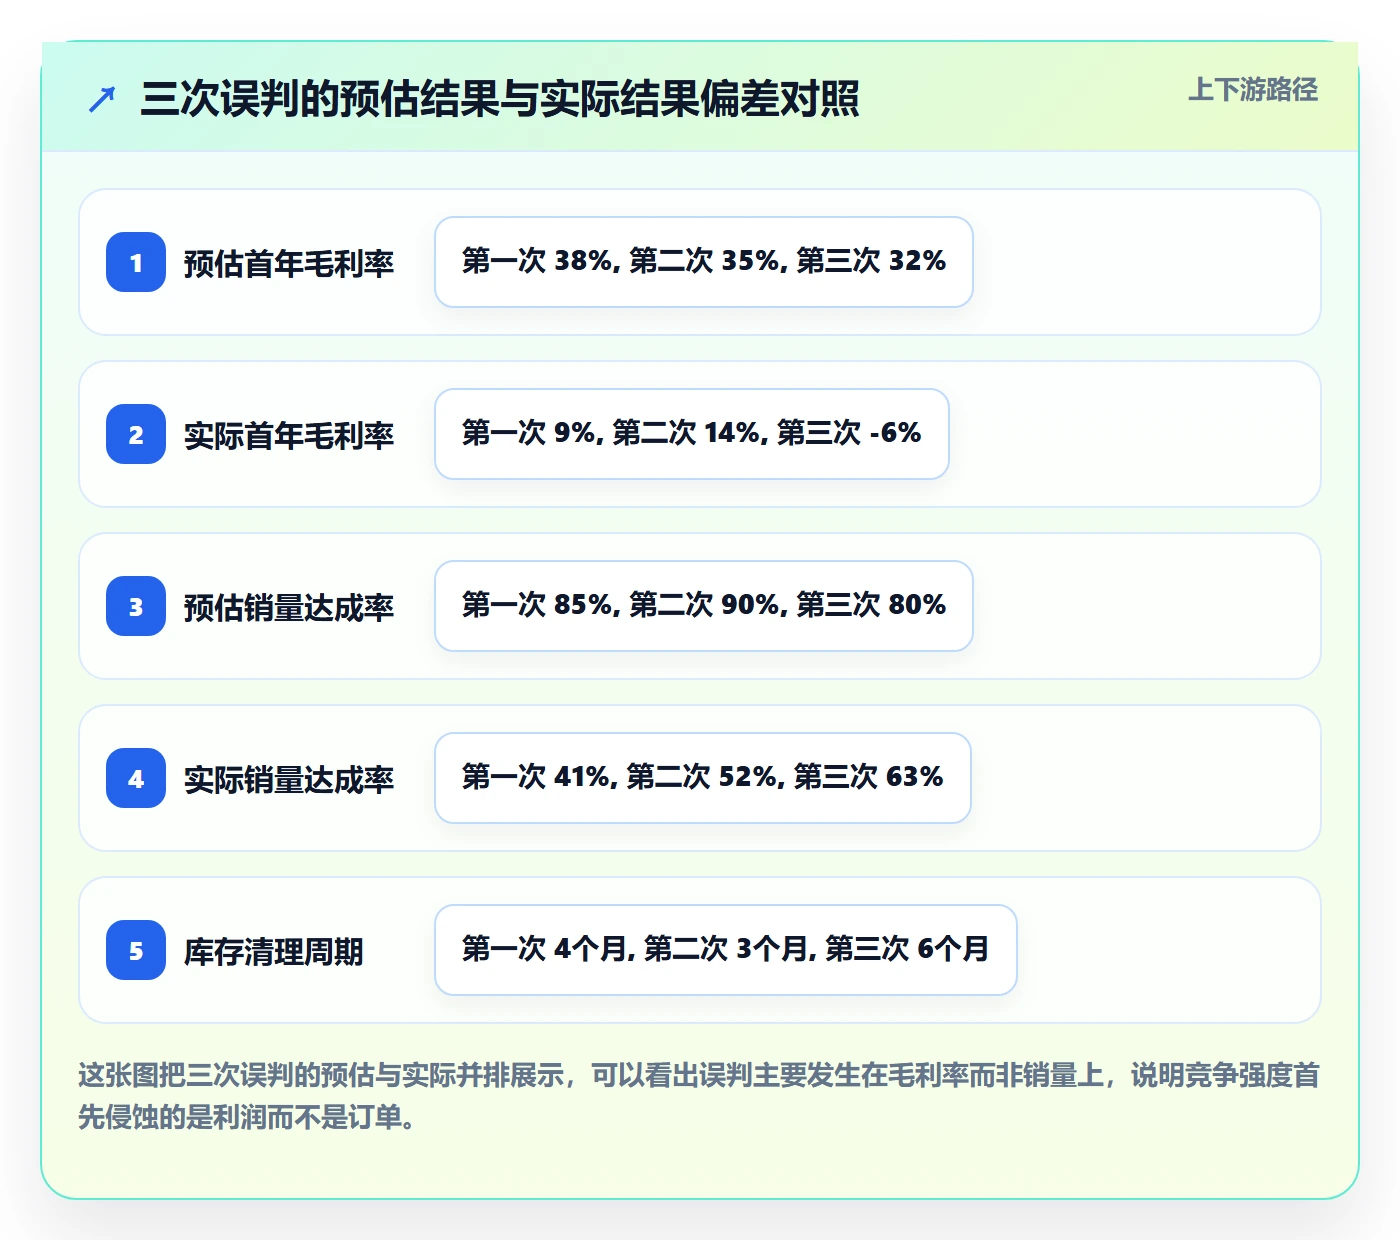Click the 上下游路径 label in header
The width and height of the screenshot is (1400, 1240).
(x=1253, y=90)
